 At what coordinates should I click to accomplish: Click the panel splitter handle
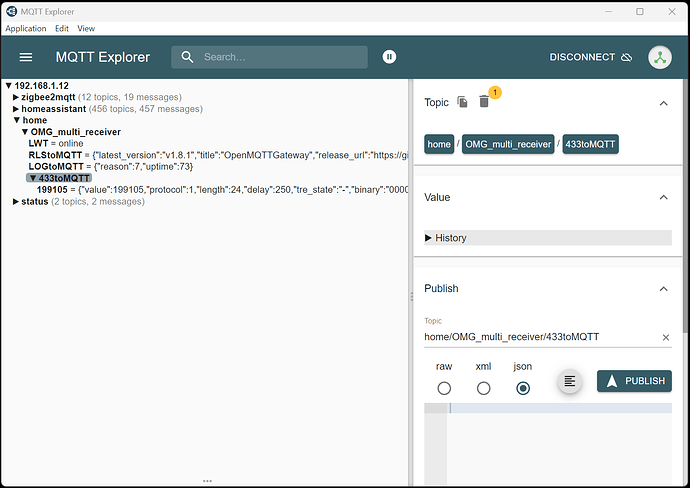pyautogui.click(x=411, y=297)
